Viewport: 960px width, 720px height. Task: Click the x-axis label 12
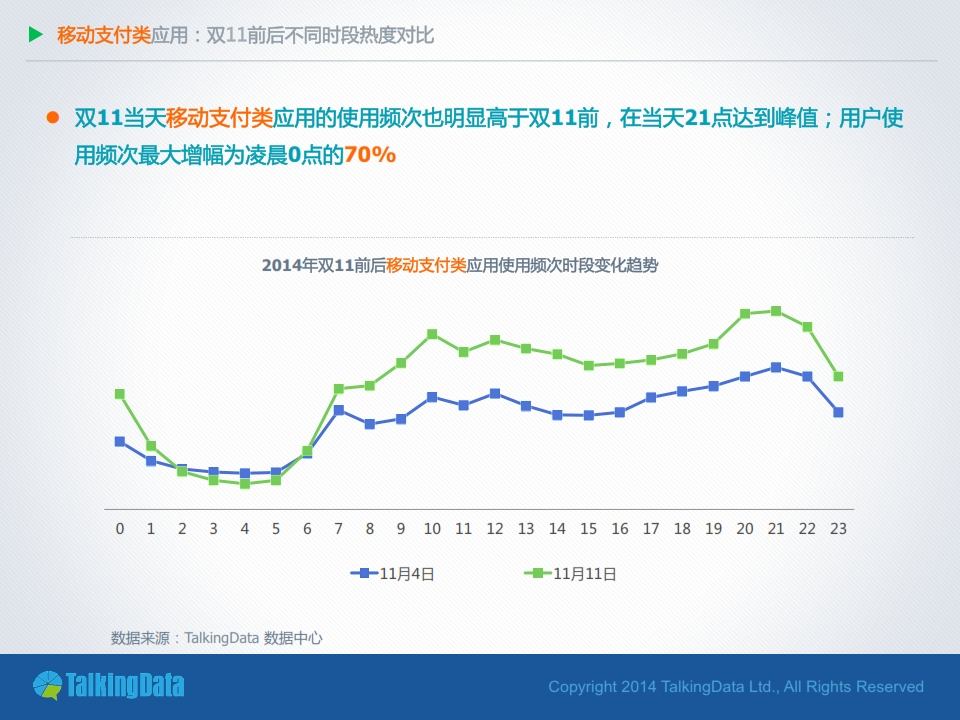pyautogui.click(x=494, y=528)
